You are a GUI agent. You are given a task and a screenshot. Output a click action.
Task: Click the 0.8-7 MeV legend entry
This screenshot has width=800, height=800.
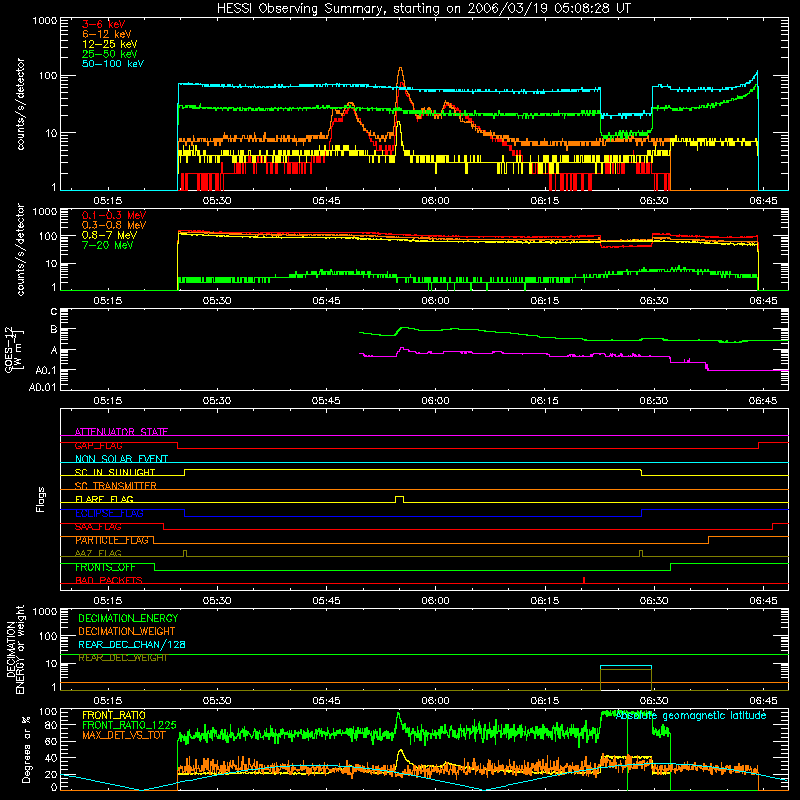pyautogui.click(x=108, y=235)
